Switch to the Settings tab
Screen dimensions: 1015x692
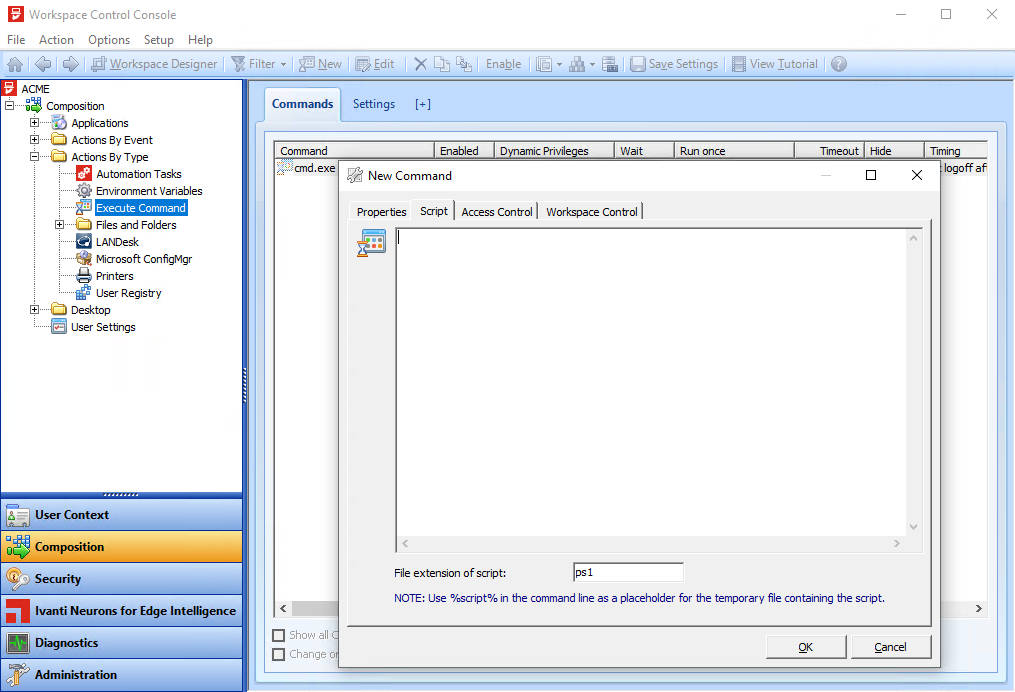pos(374,104)
